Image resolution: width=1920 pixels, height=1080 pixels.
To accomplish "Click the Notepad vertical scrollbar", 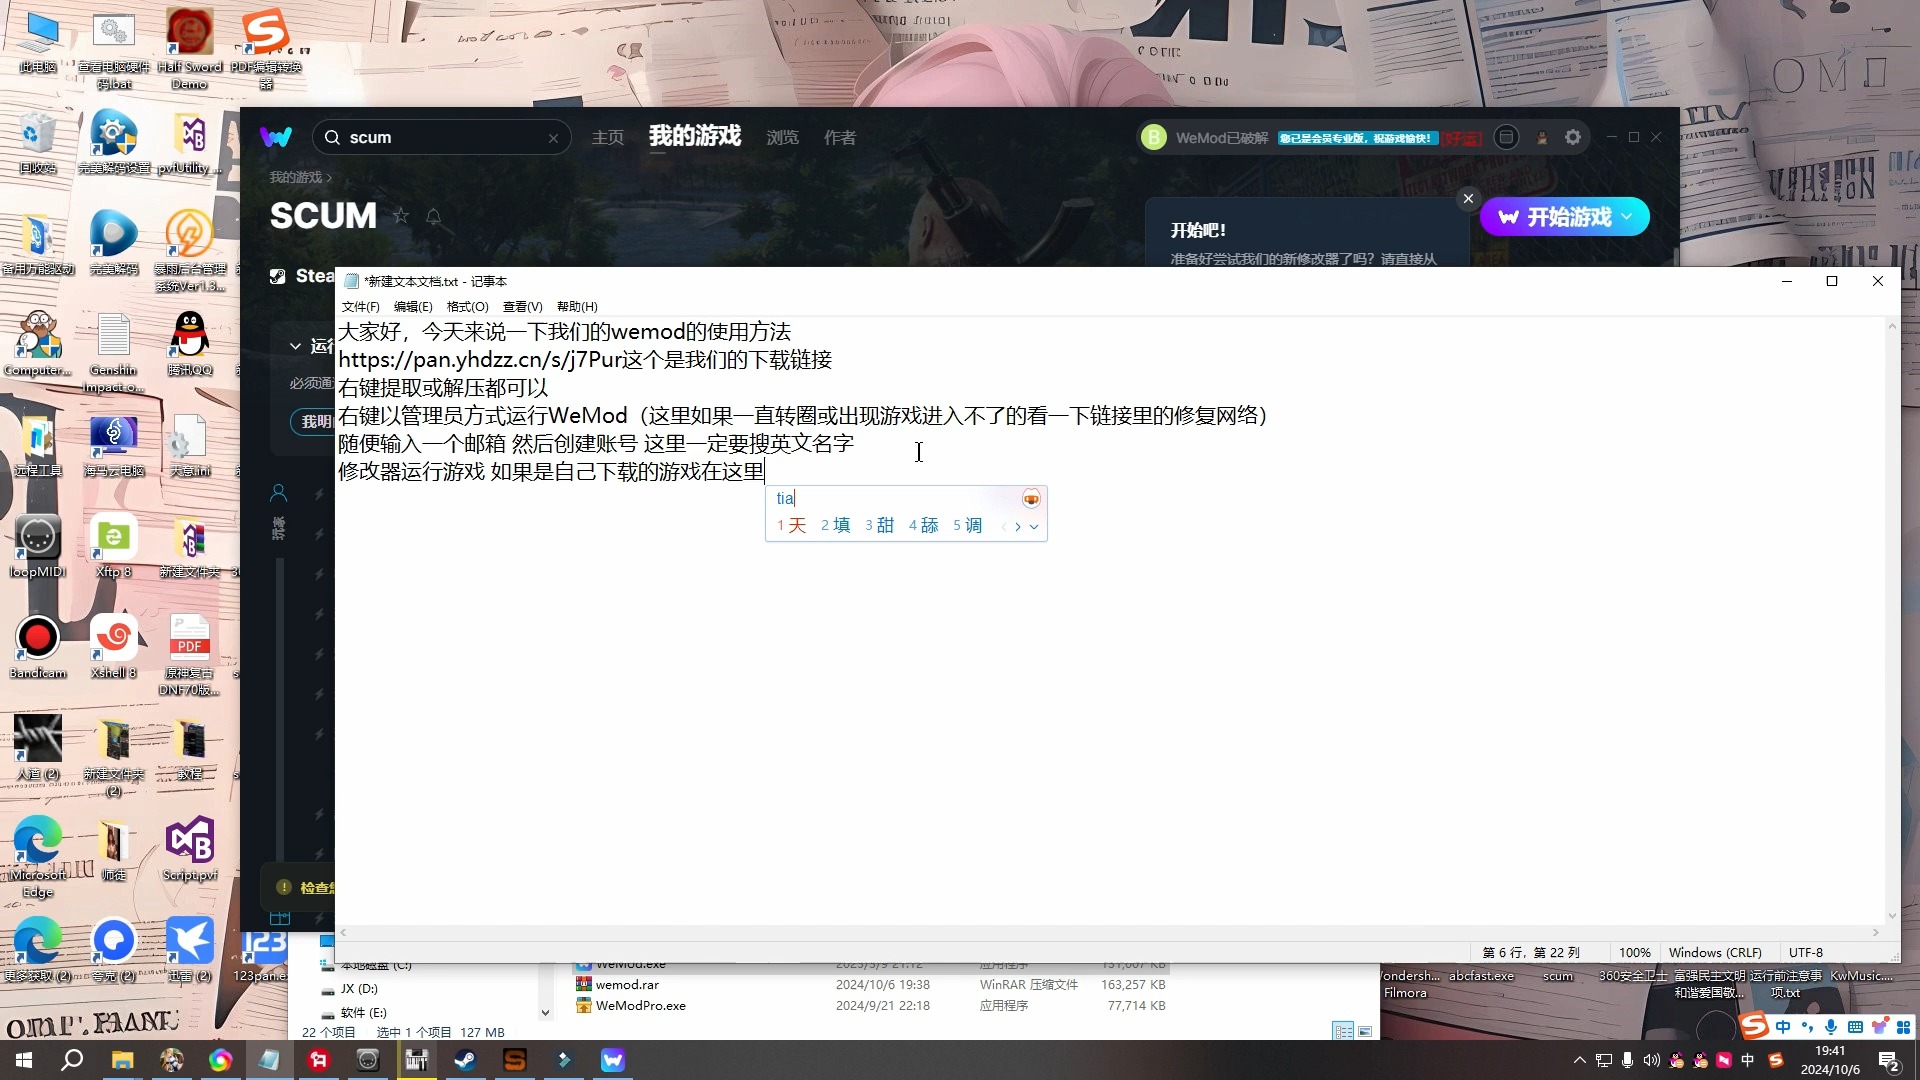I will coord(1892,621).
